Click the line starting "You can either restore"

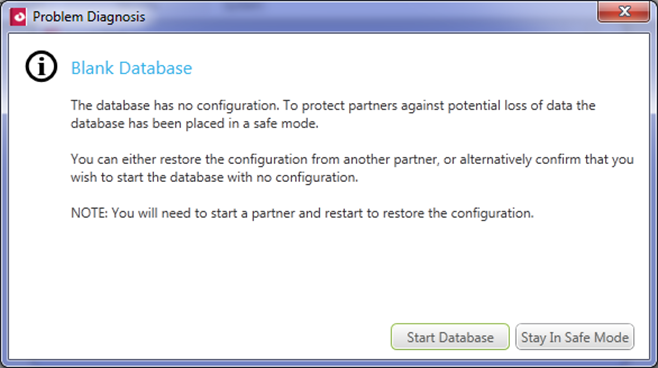352,159
